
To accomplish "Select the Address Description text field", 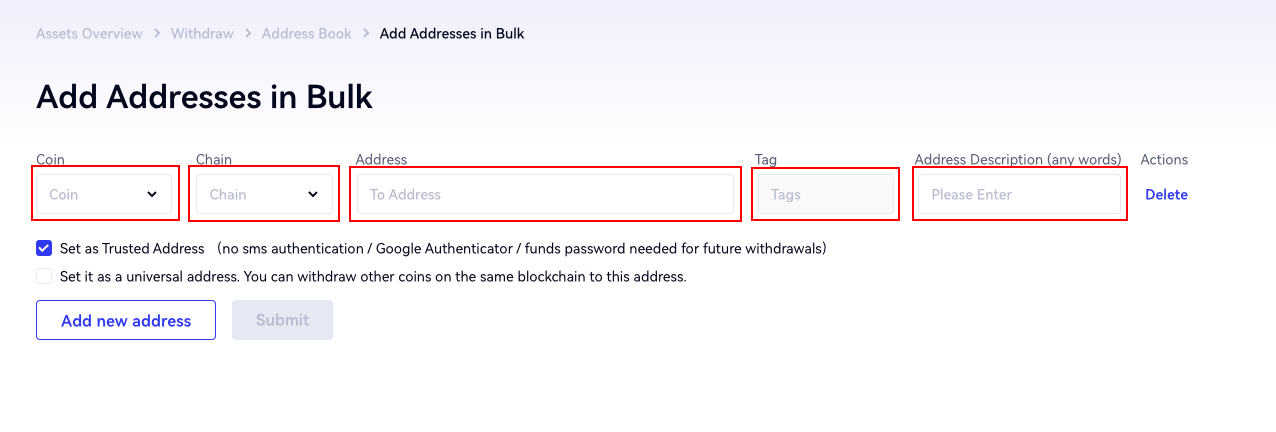I will coord(1019,194).
